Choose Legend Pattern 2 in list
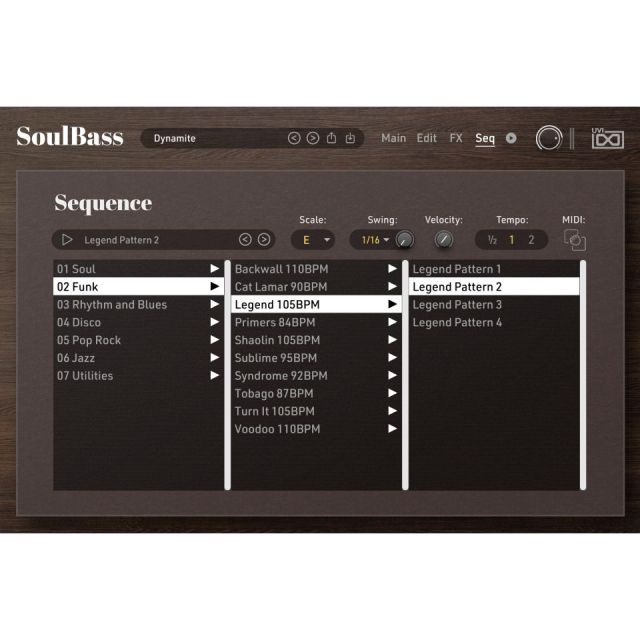The image size is (640, 640). [x=494, y=287]
